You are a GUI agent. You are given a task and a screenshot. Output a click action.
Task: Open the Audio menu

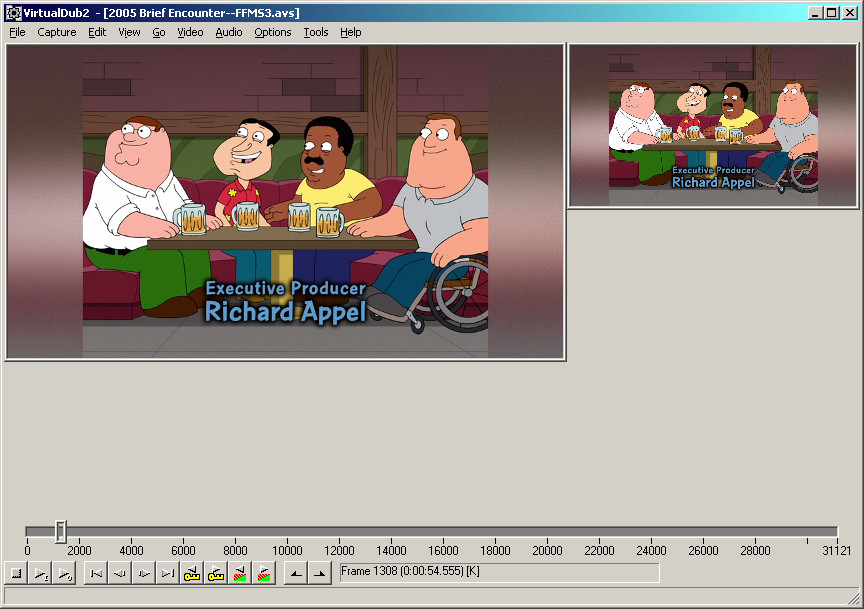click(x=229, y=33)
